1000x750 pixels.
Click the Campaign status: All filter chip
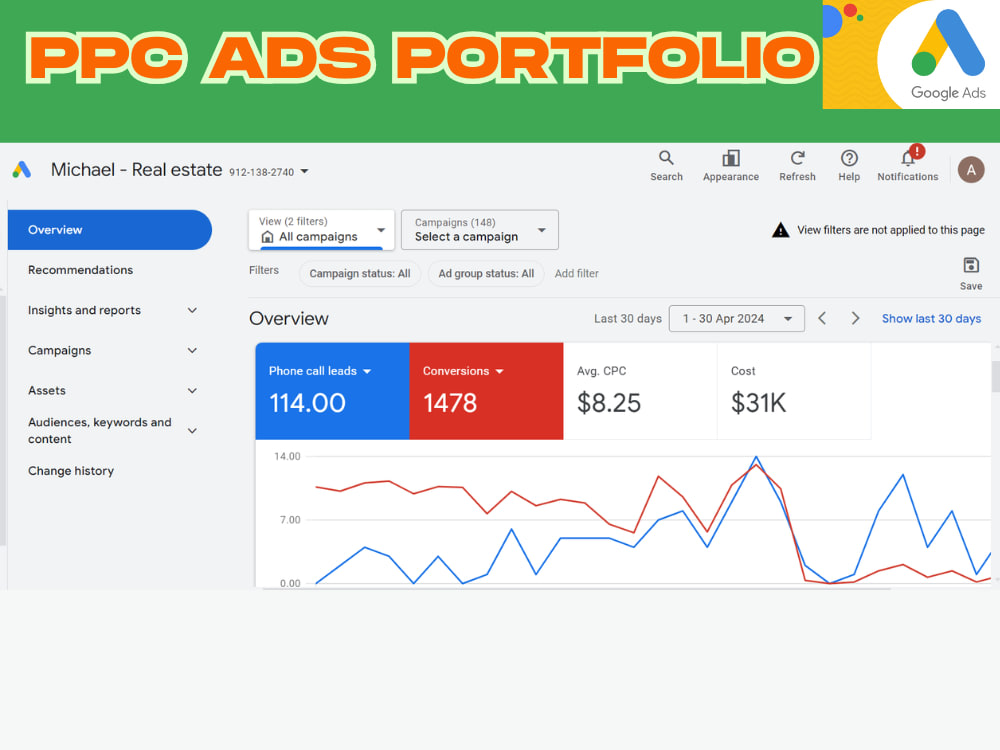point(360,274)
